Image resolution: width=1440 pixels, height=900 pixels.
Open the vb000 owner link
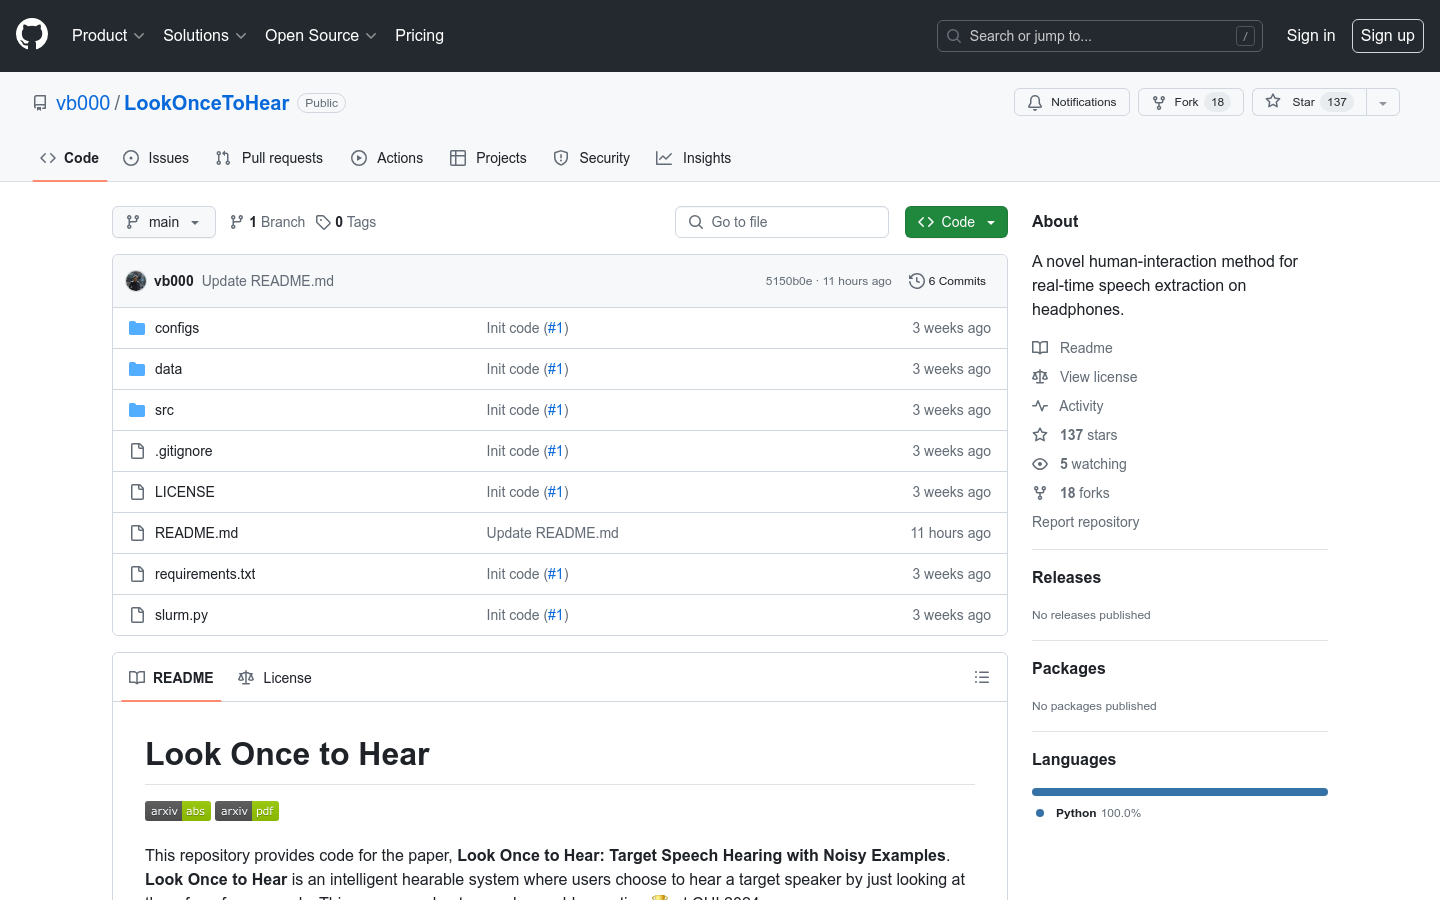click(x=83, y=103)
